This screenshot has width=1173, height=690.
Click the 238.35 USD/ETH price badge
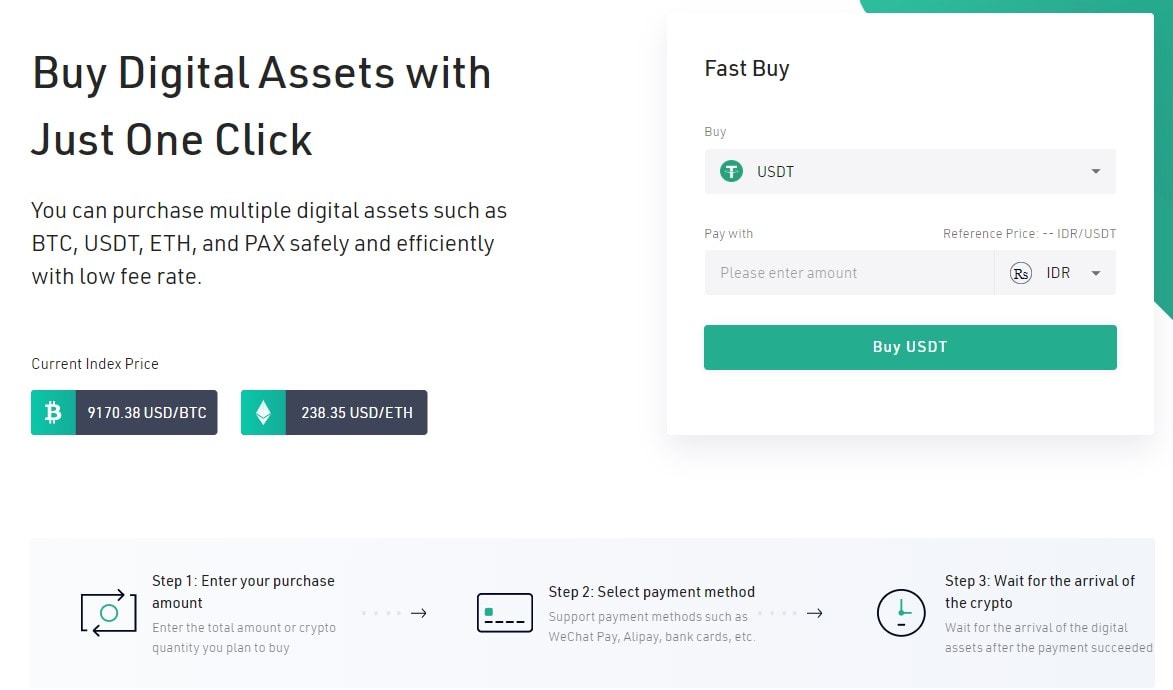pyautogui.click(x=334, y=412)
